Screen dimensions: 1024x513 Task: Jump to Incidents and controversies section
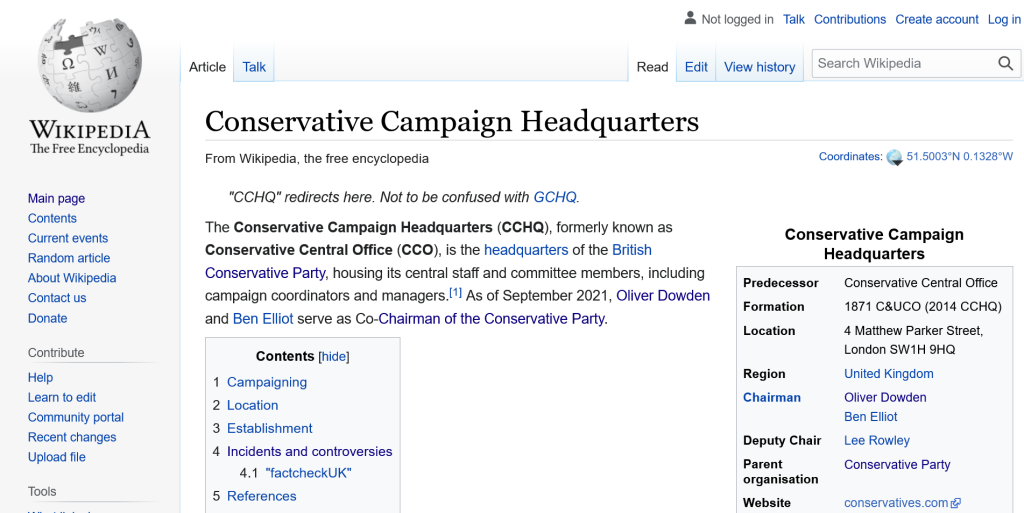click(x=310, y=452)
